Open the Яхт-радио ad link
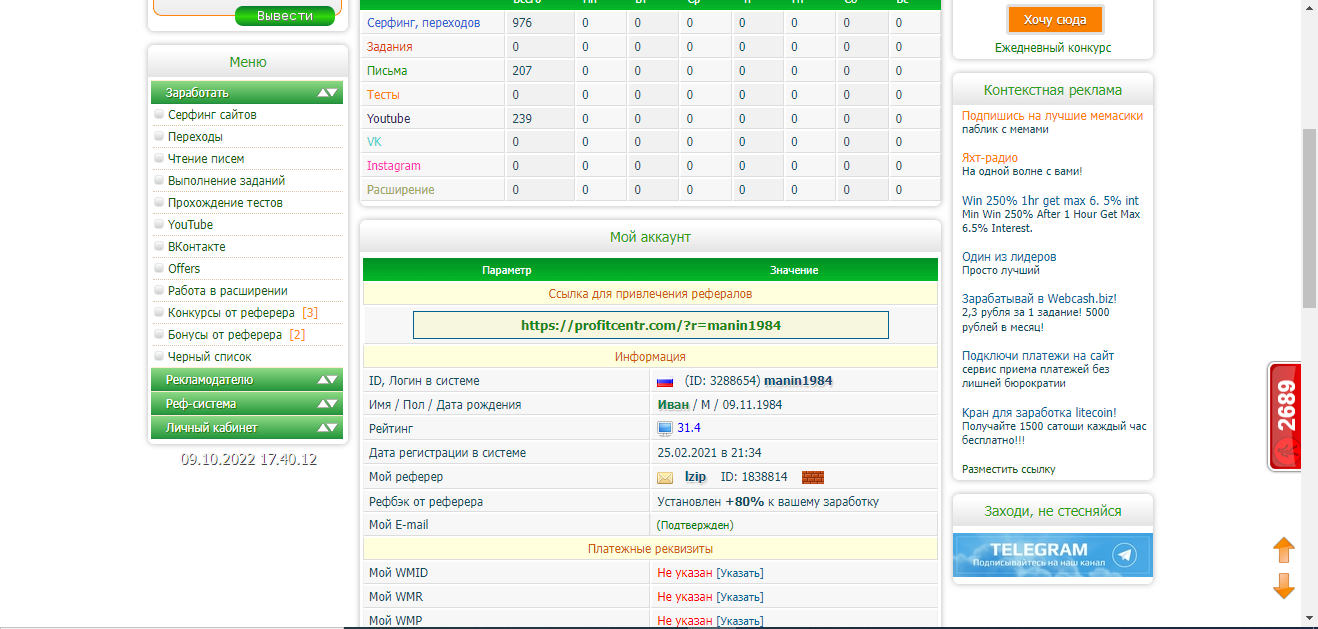 990,158
